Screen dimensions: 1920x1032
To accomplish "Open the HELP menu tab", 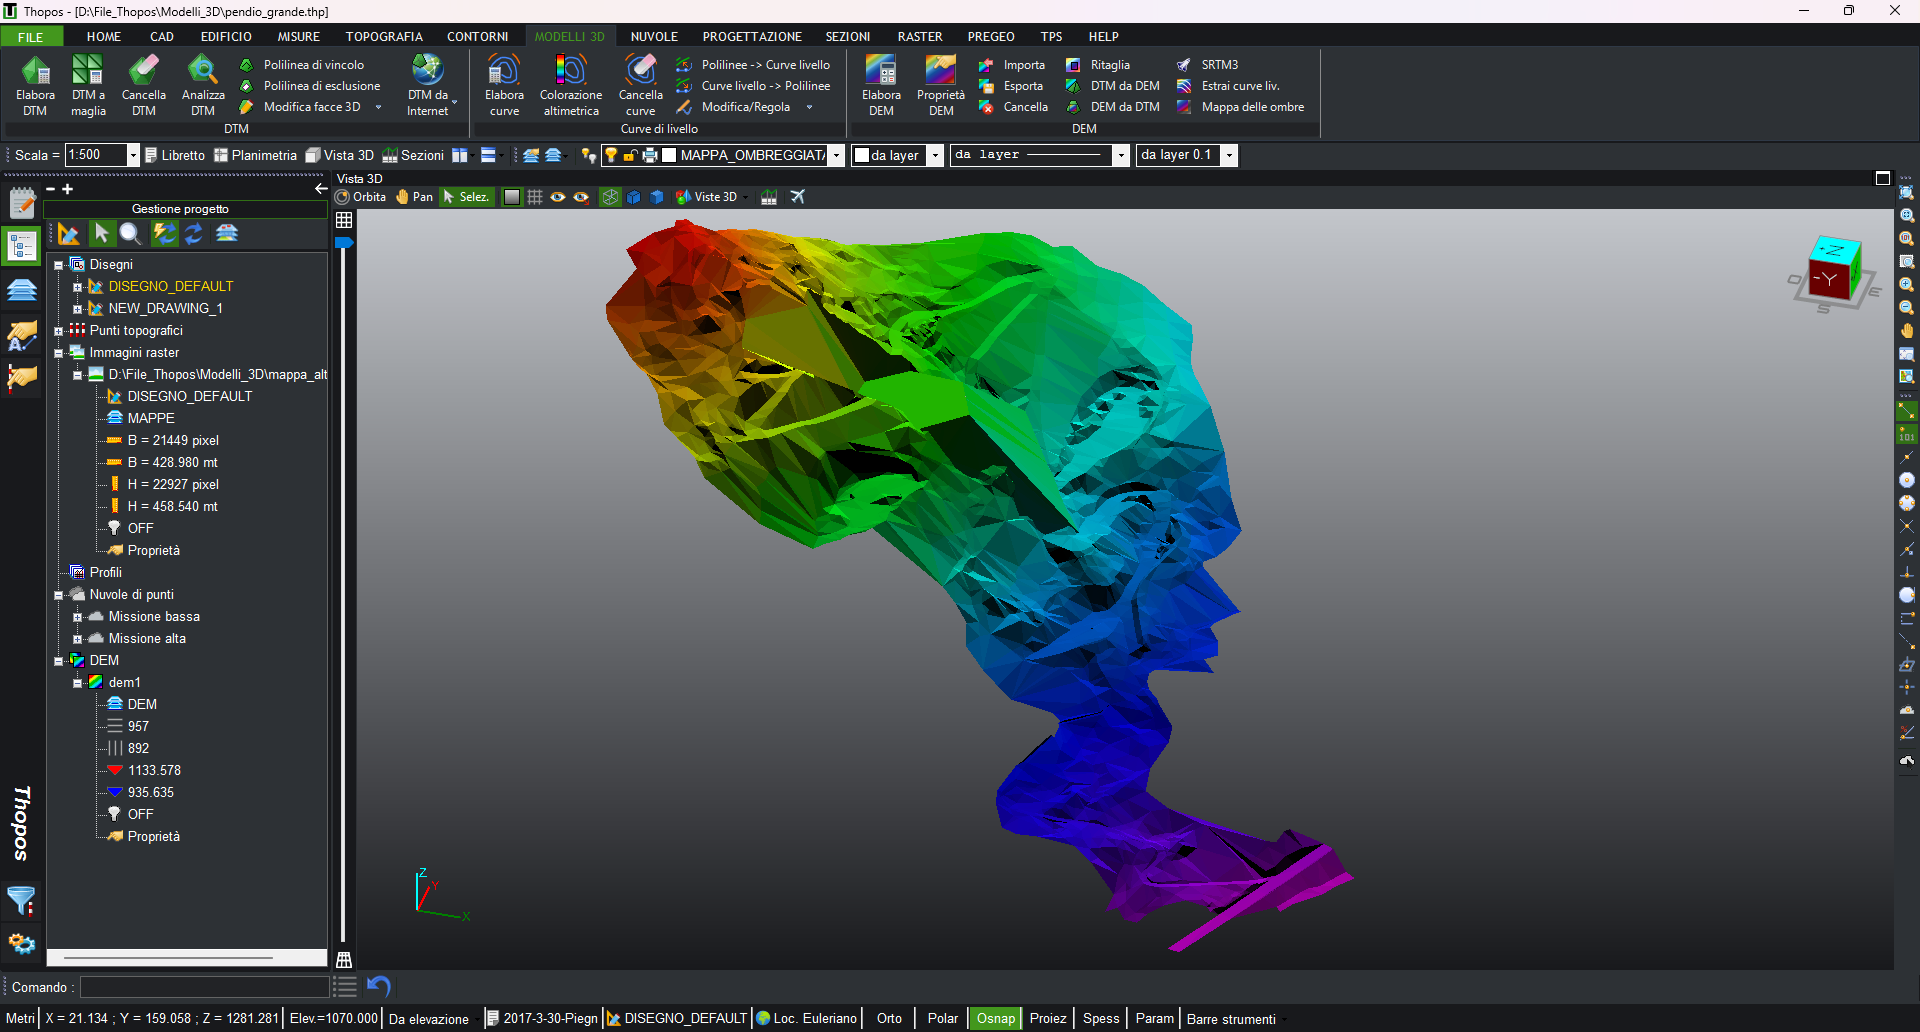I will click(1103, 36).
